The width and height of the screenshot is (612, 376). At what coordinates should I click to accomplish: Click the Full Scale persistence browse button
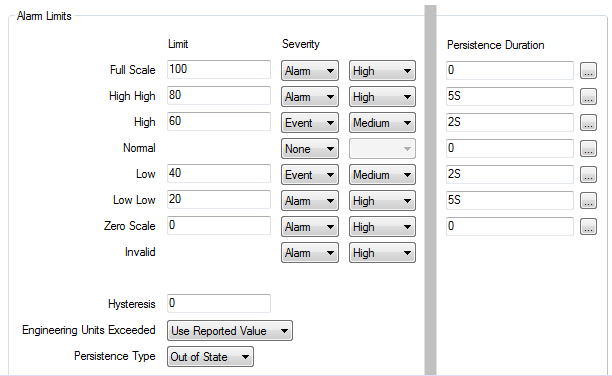(x=588, y=71)
